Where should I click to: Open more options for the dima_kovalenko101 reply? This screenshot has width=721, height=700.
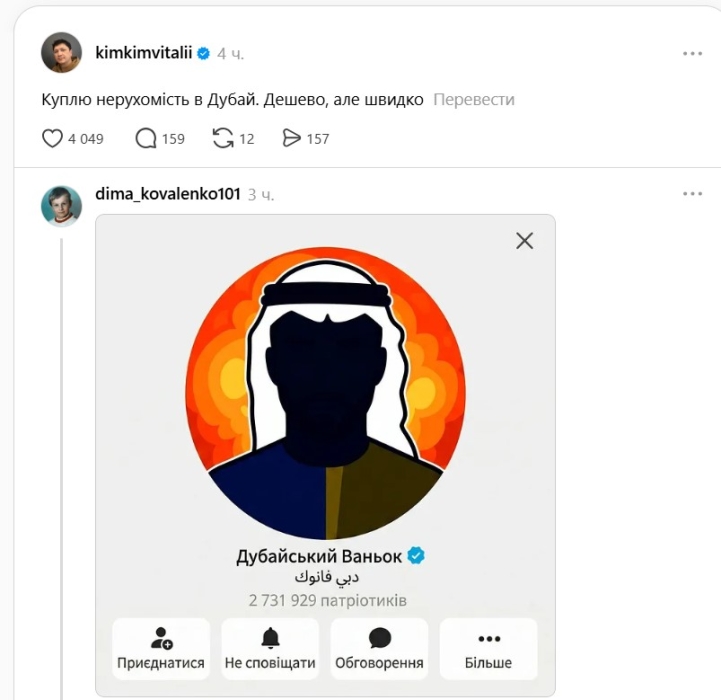692,193
